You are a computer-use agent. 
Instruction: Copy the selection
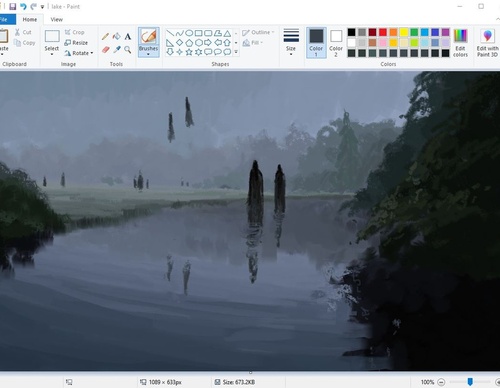tap(24, 43)
